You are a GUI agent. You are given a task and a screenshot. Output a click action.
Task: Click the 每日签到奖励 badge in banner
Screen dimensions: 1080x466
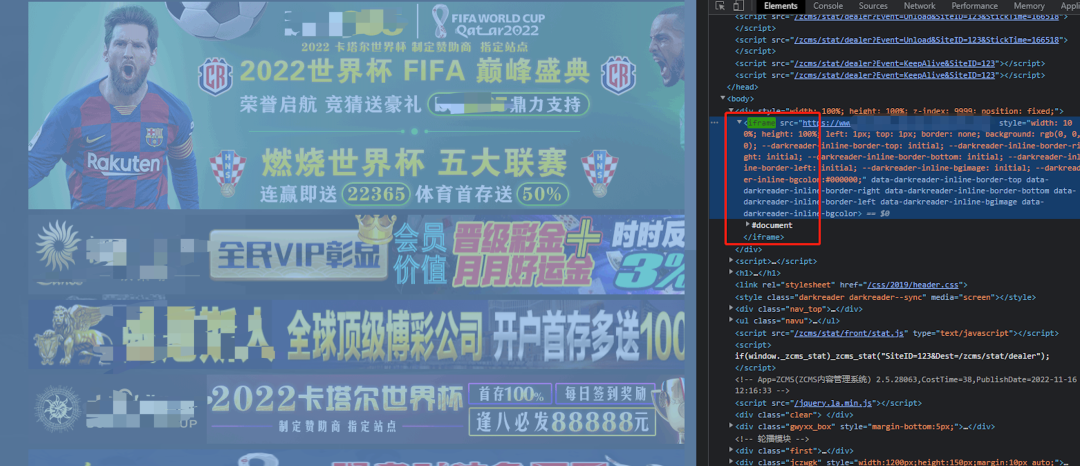(606, 394)
